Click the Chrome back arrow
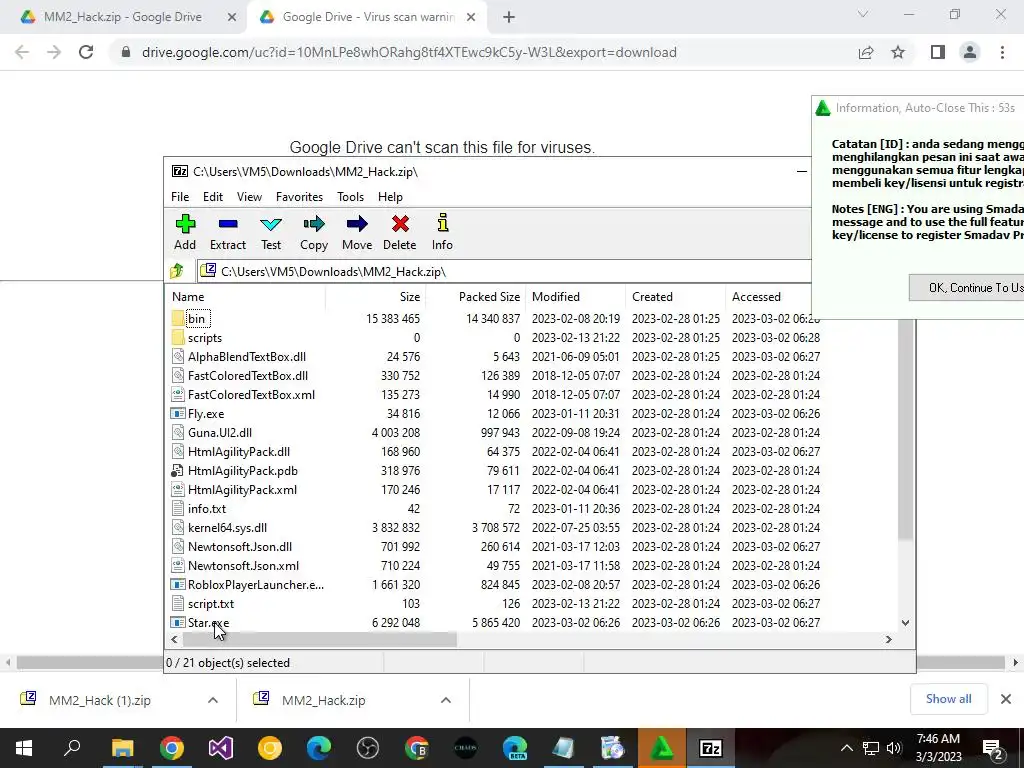1024x768 pixels. (x=22, y=52)
